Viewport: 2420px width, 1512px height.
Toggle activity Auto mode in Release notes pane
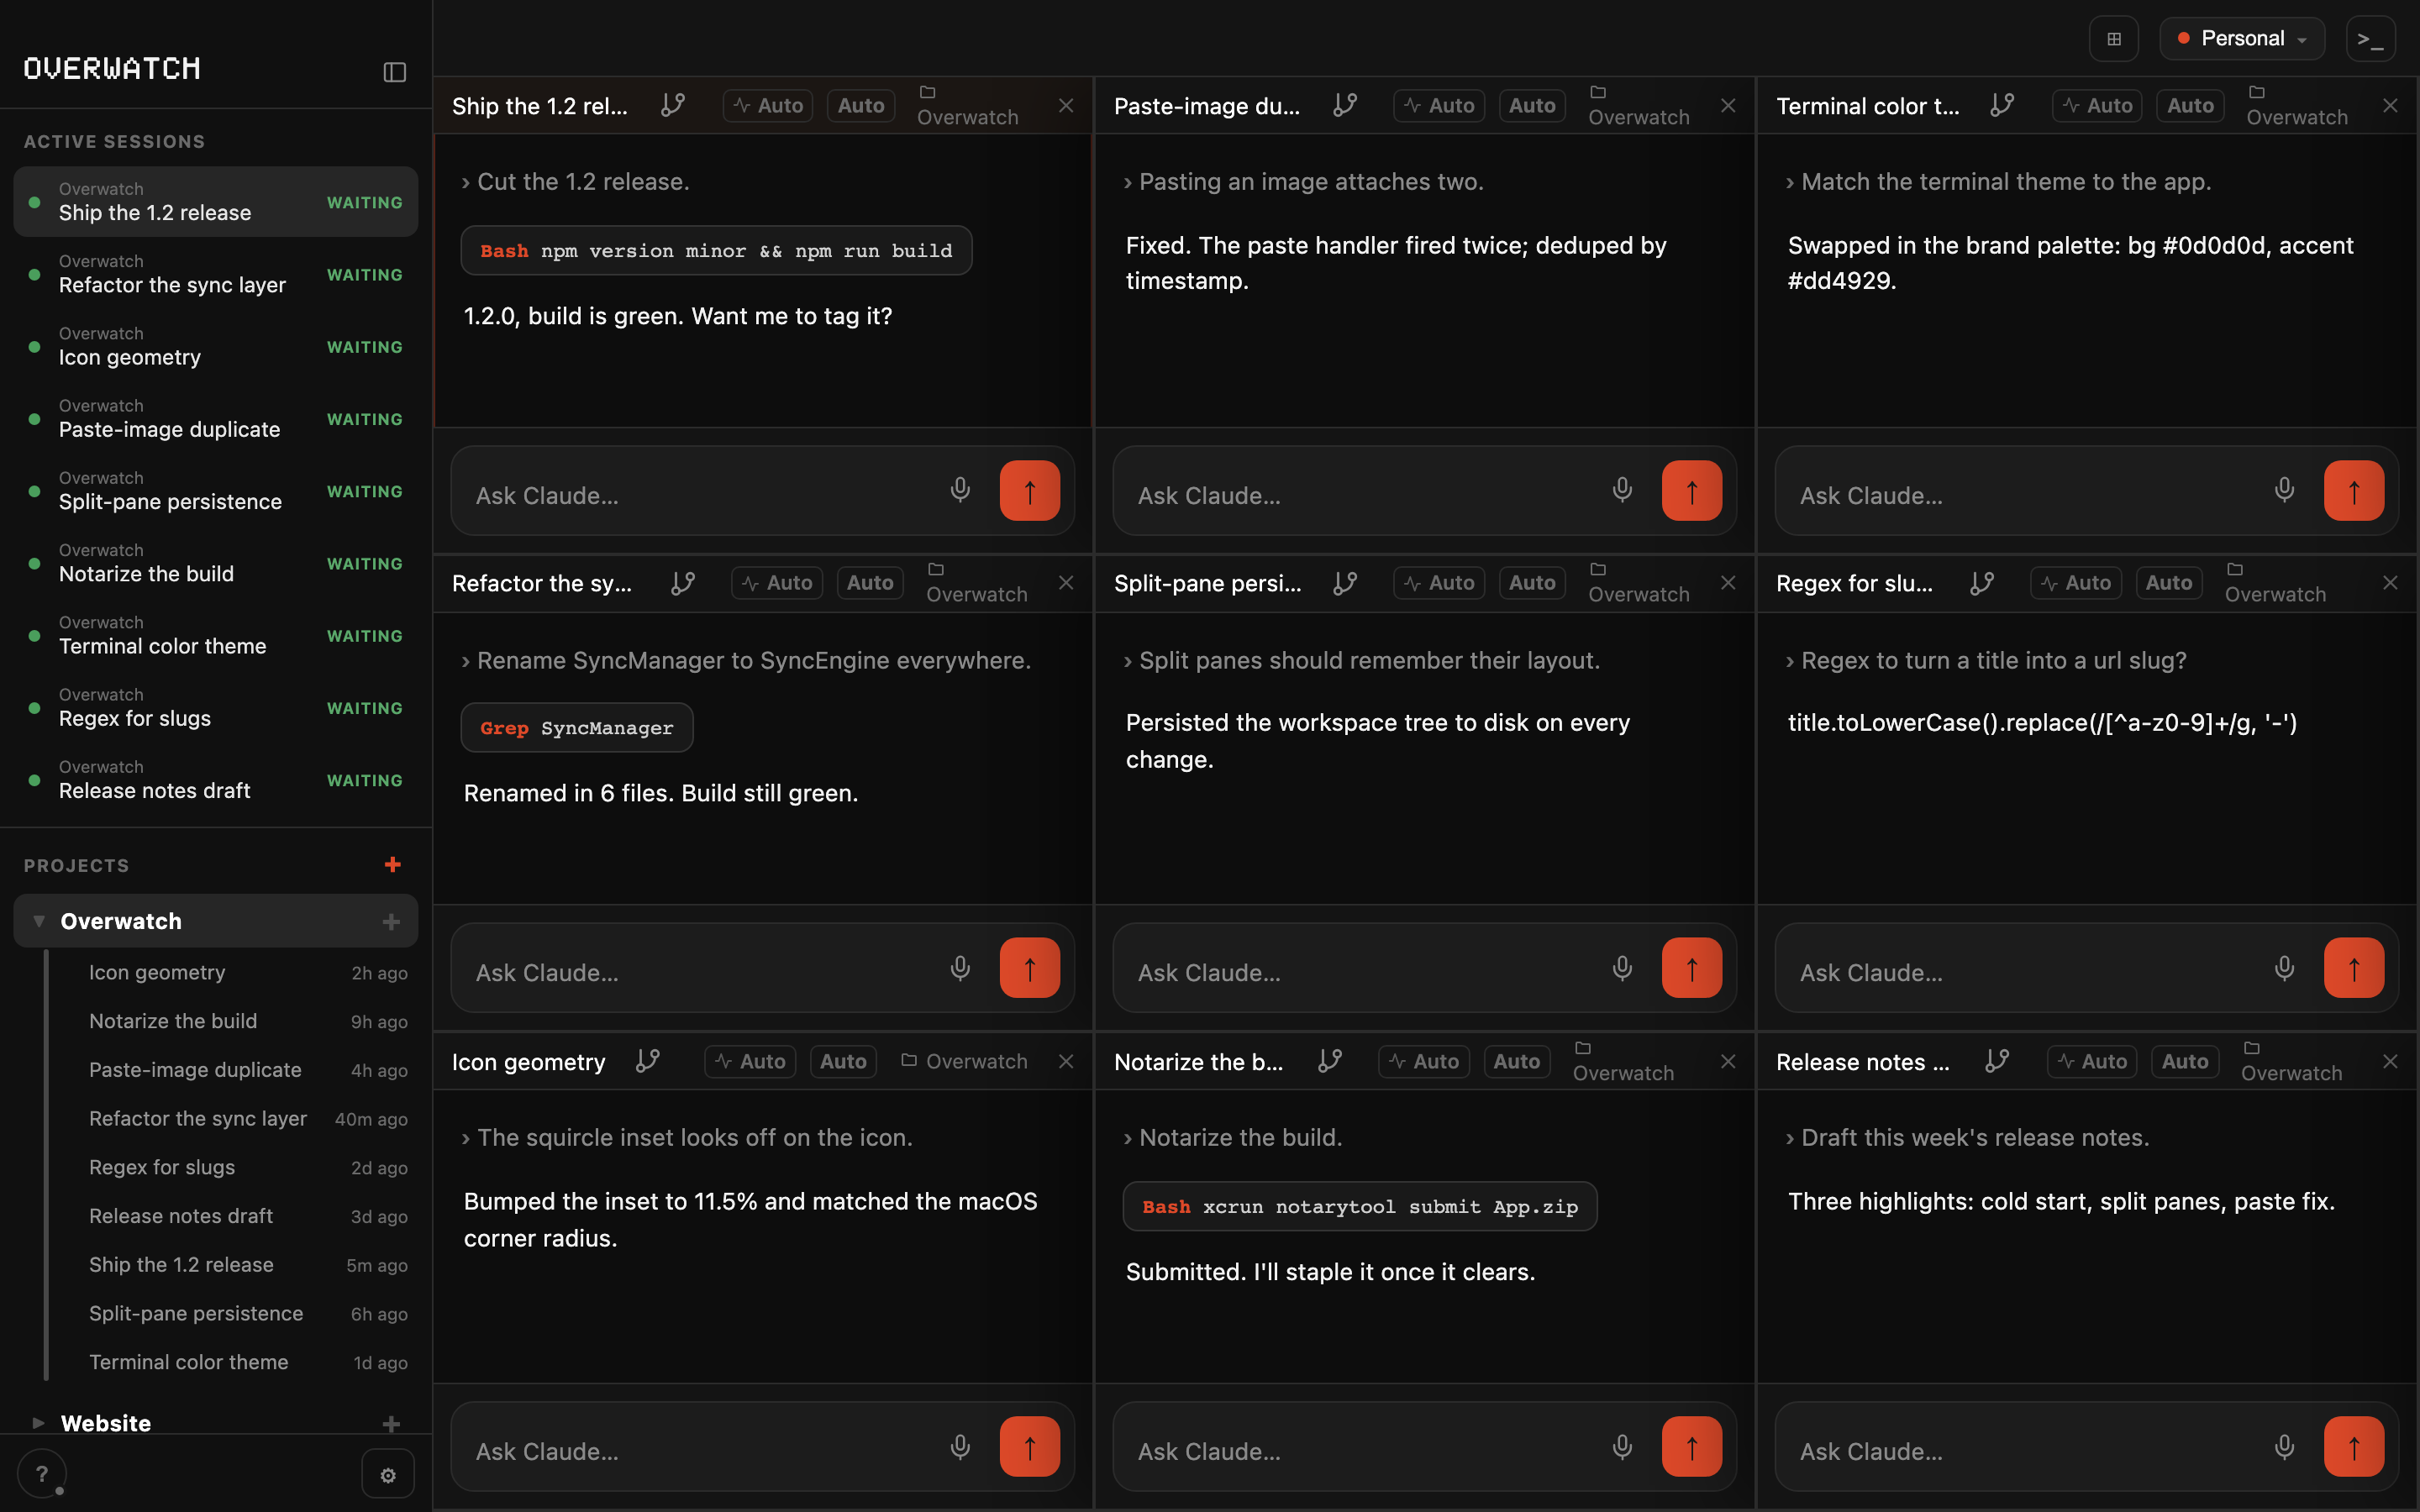point(2092,1061)
